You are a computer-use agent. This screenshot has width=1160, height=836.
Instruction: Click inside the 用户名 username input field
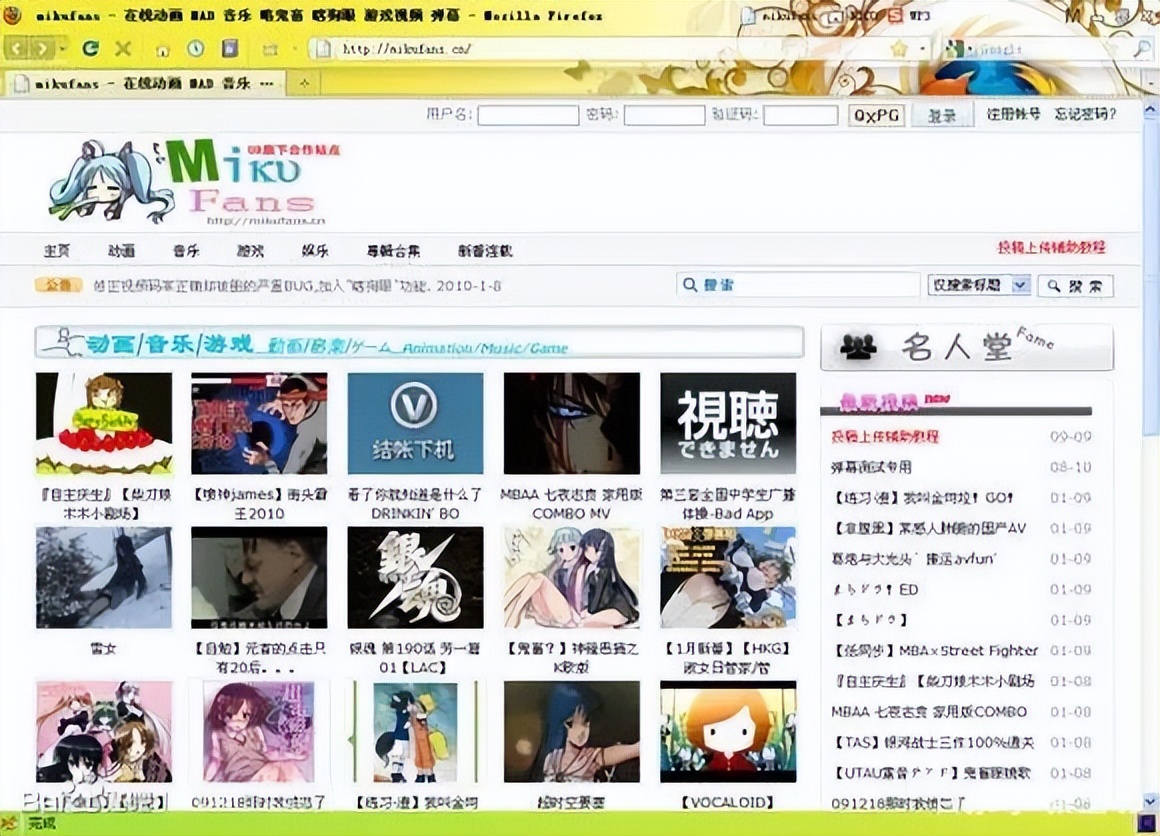coord(527,113)
